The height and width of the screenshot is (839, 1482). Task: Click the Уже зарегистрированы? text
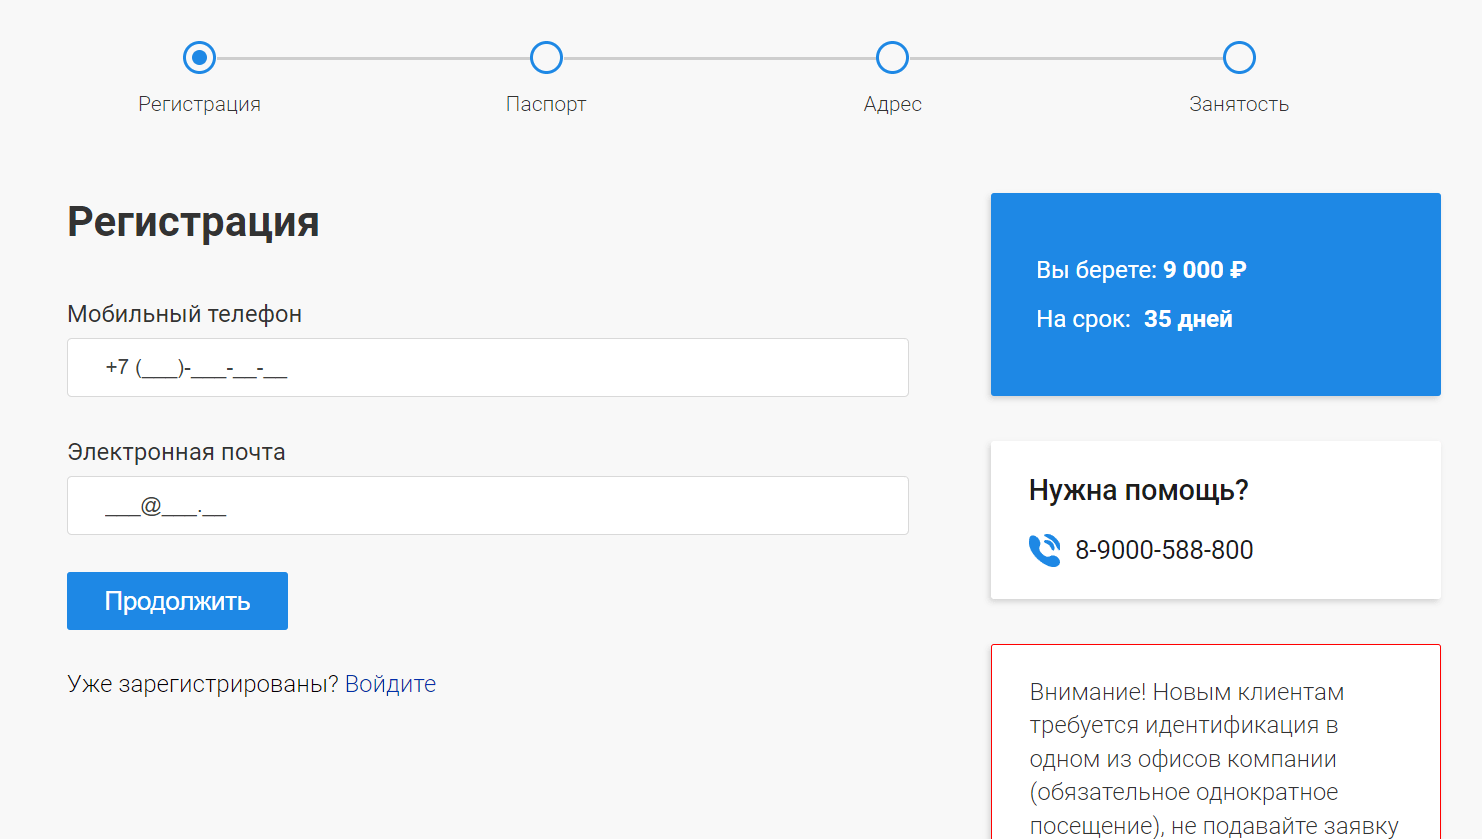203,684
